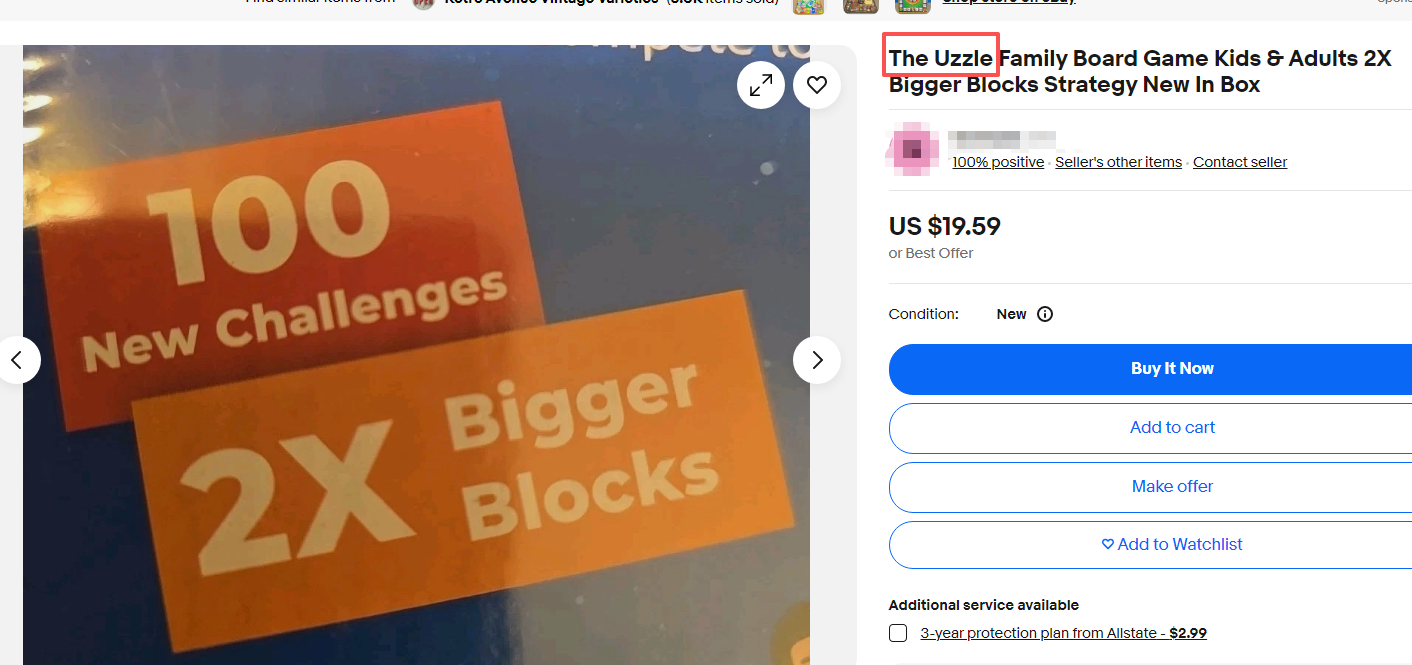The image size is (1412, 665).
Task: Open the Condition info icon
Action: coord(1045,314)
